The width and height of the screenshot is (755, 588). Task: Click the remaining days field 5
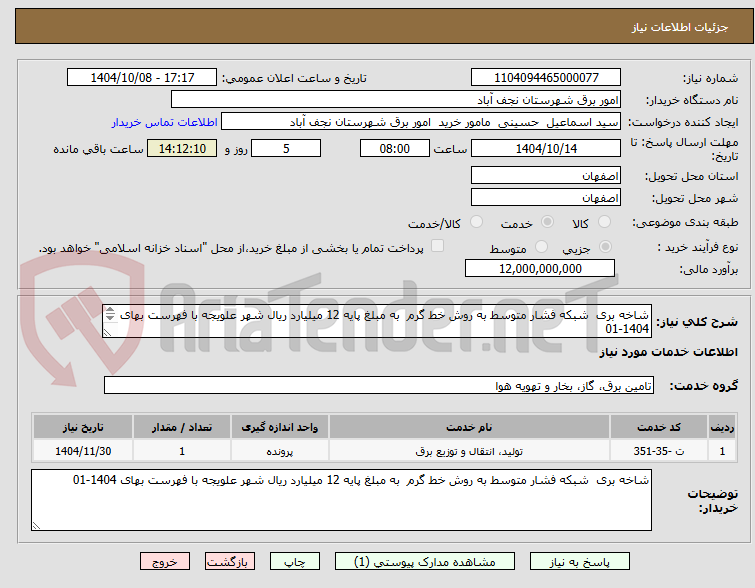coord(286,148)
